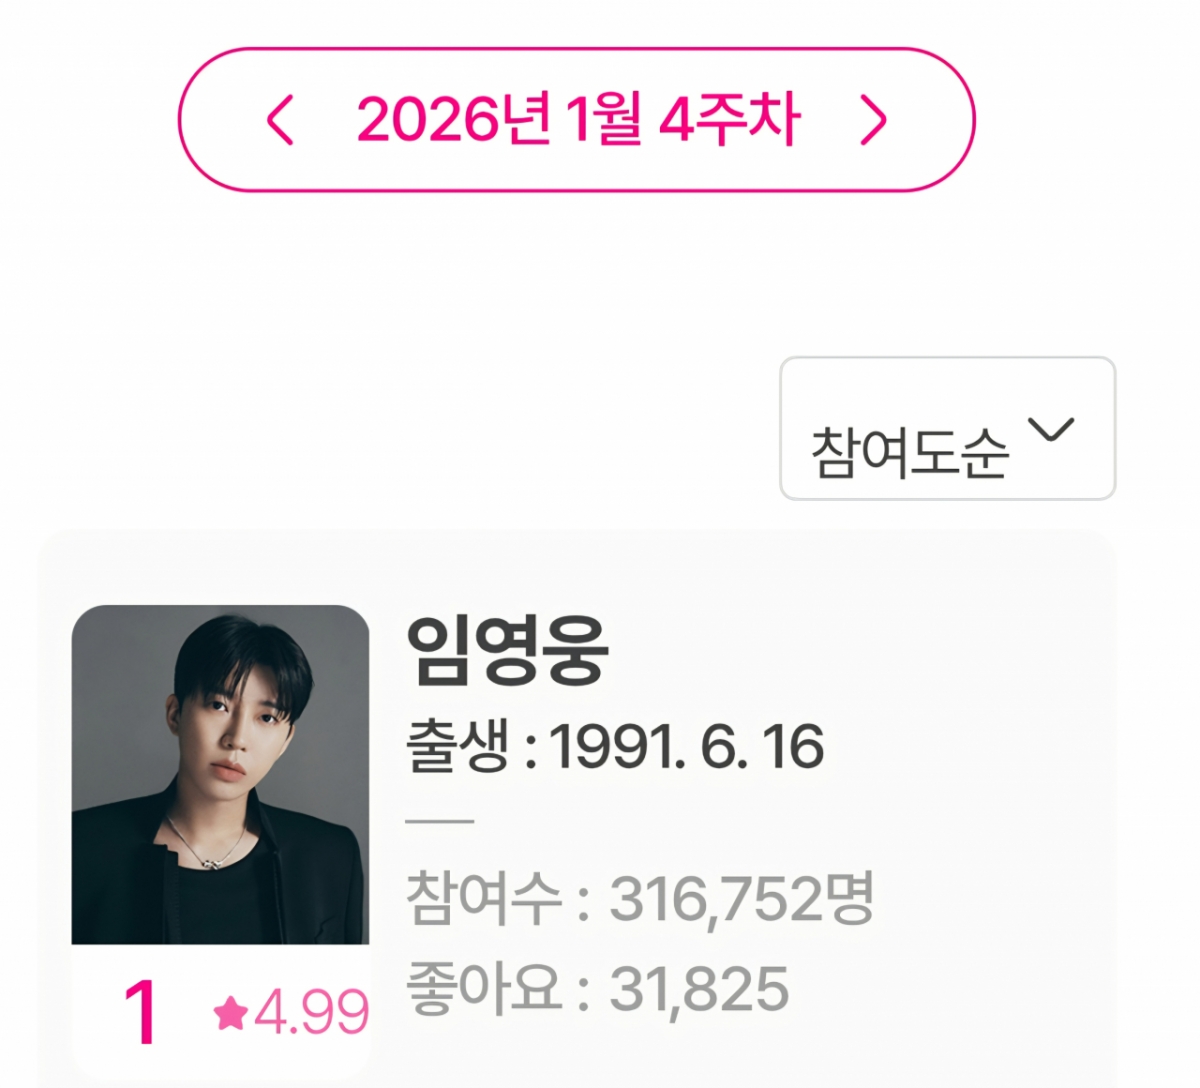This screenshot has width=1200, height=1088.
Task: Click the 참여수 participants label
Action: click(x=484, y=898)
